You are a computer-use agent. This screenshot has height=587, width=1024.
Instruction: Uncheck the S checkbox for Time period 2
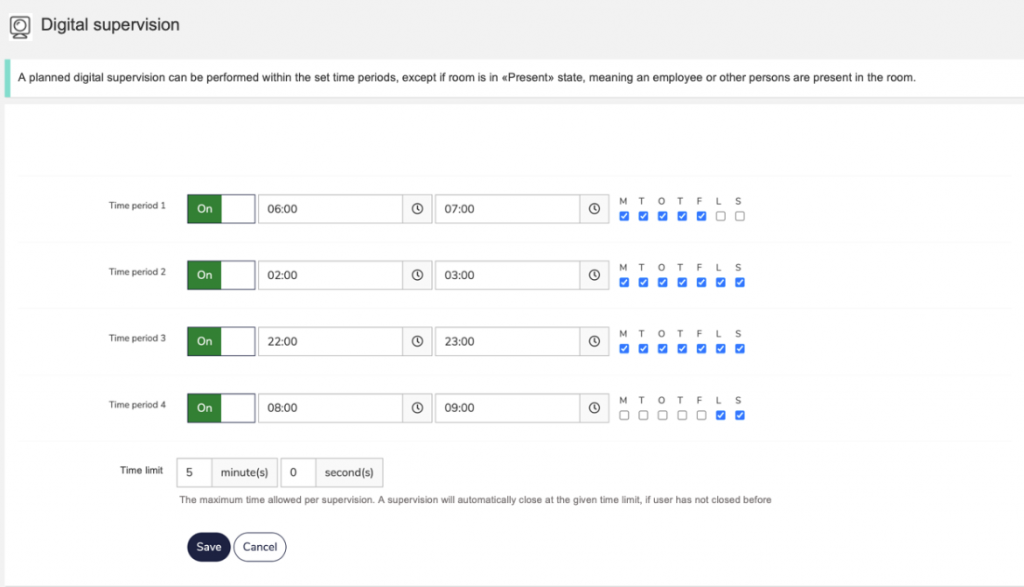740,283
